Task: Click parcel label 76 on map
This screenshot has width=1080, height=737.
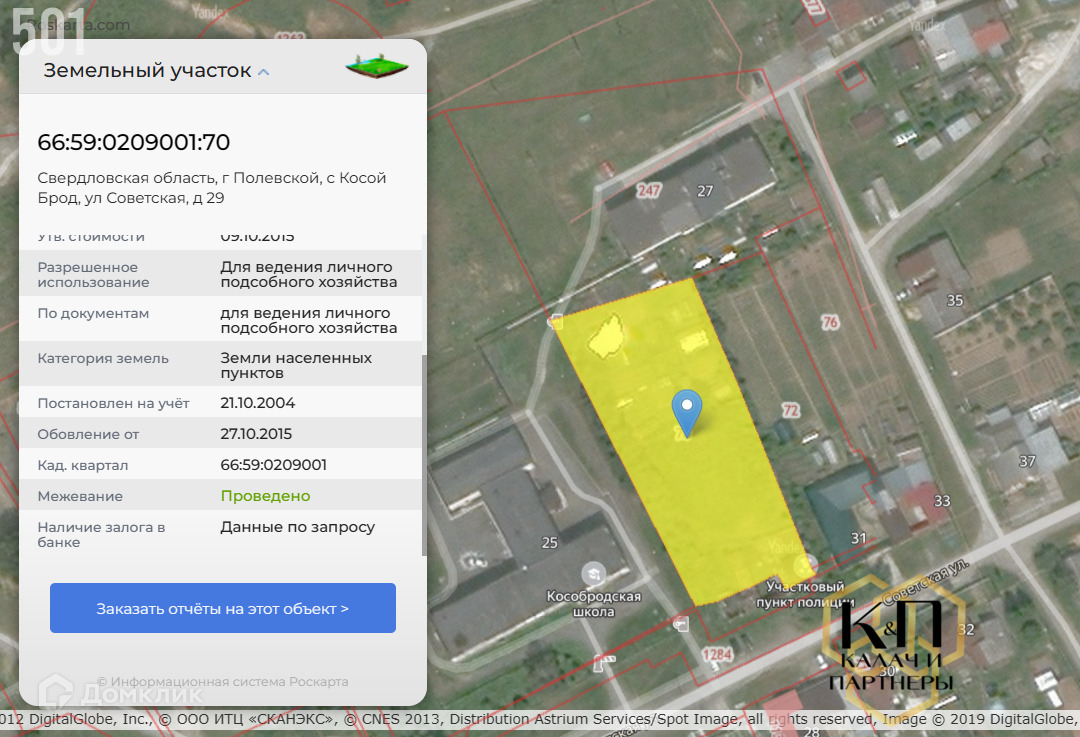Action: 830,322
